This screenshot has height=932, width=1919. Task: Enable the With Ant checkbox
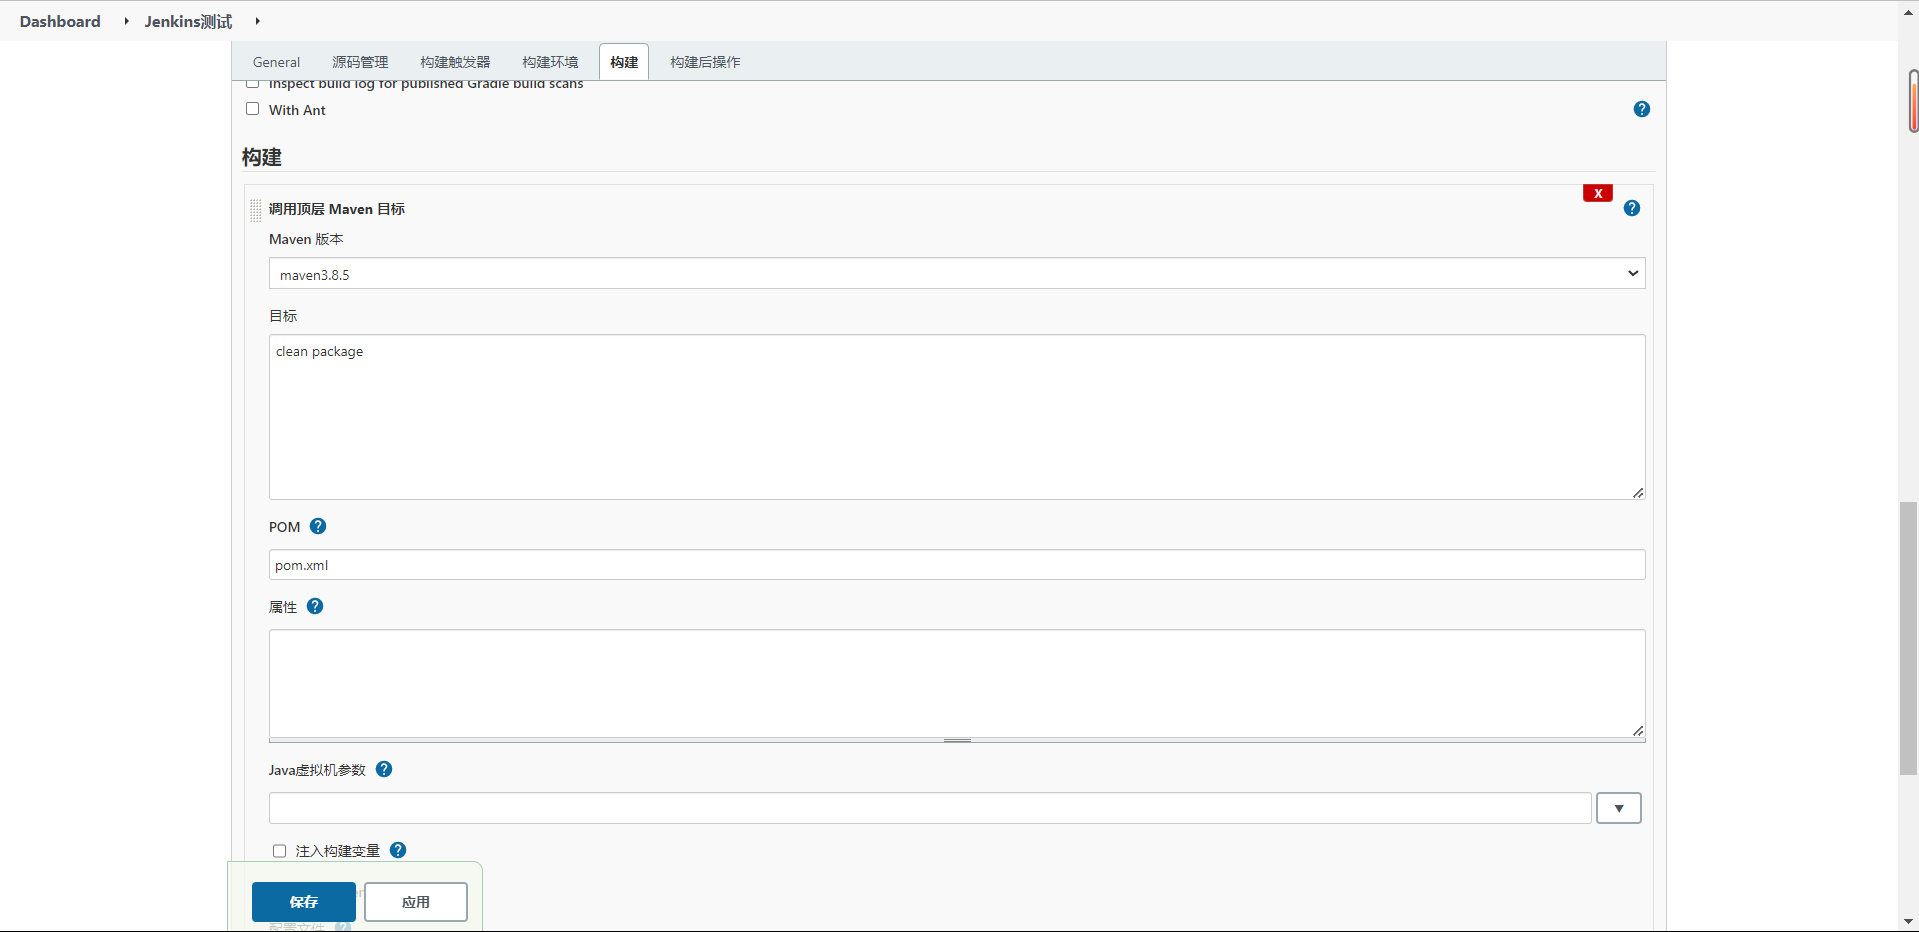253,109
